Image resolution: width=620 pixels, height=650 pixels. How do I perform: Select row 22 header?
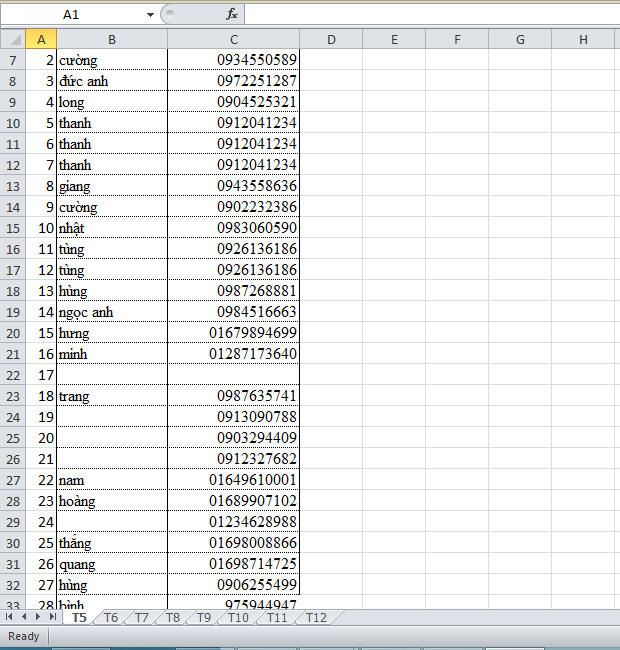(x=13, y=376)
